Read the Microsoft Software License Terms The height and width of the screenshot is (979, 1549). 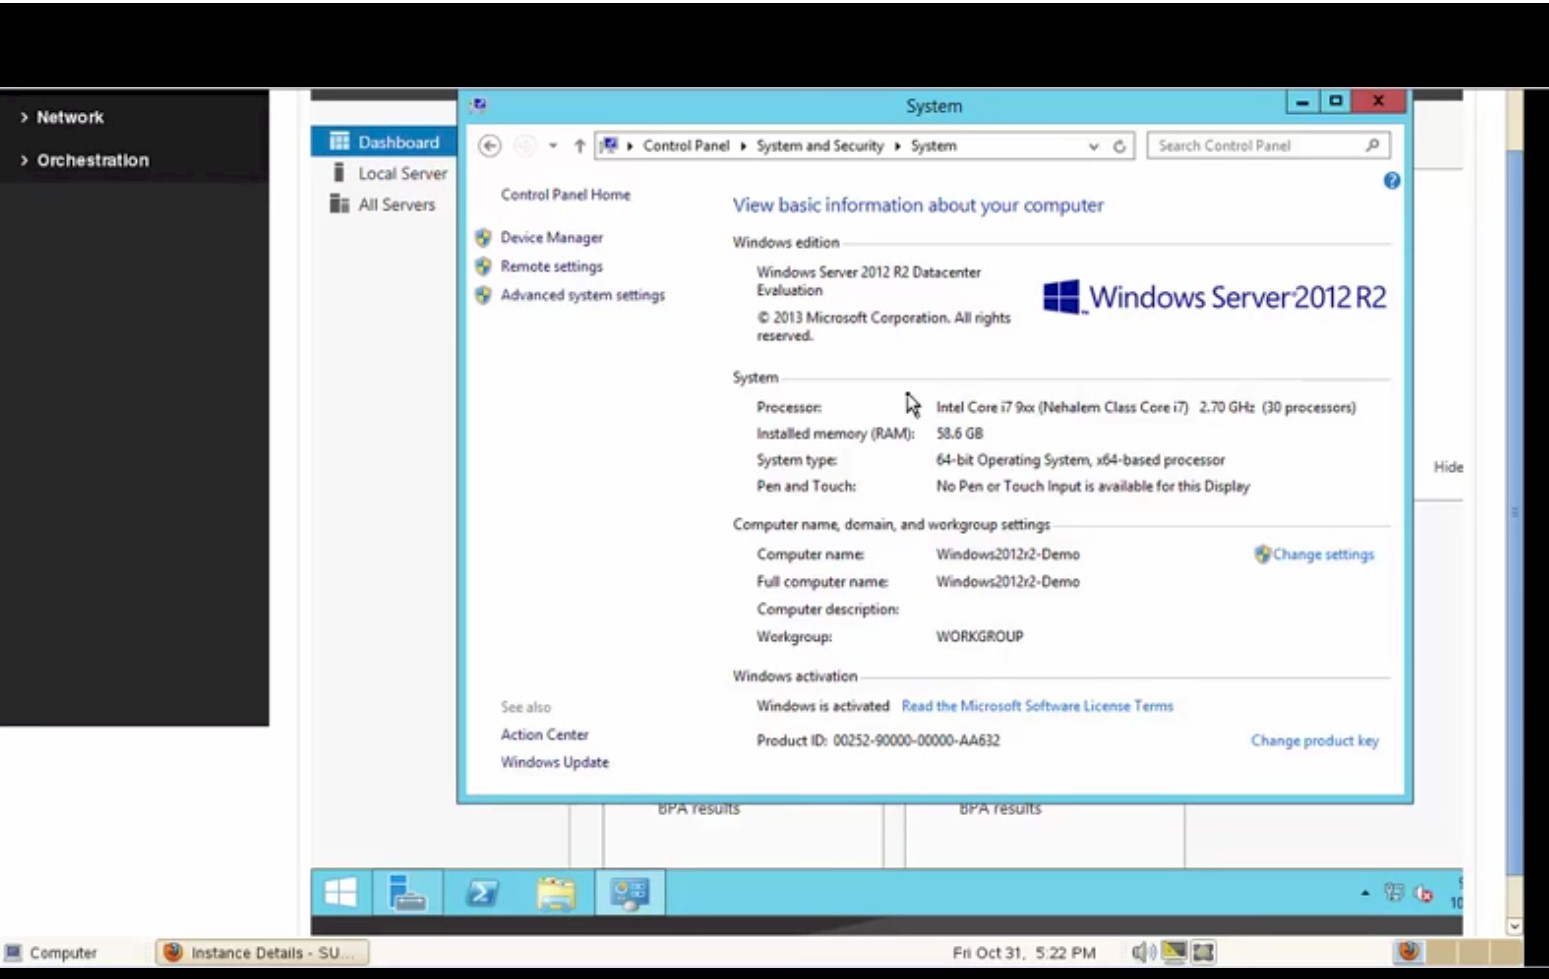click(1037, 706)
